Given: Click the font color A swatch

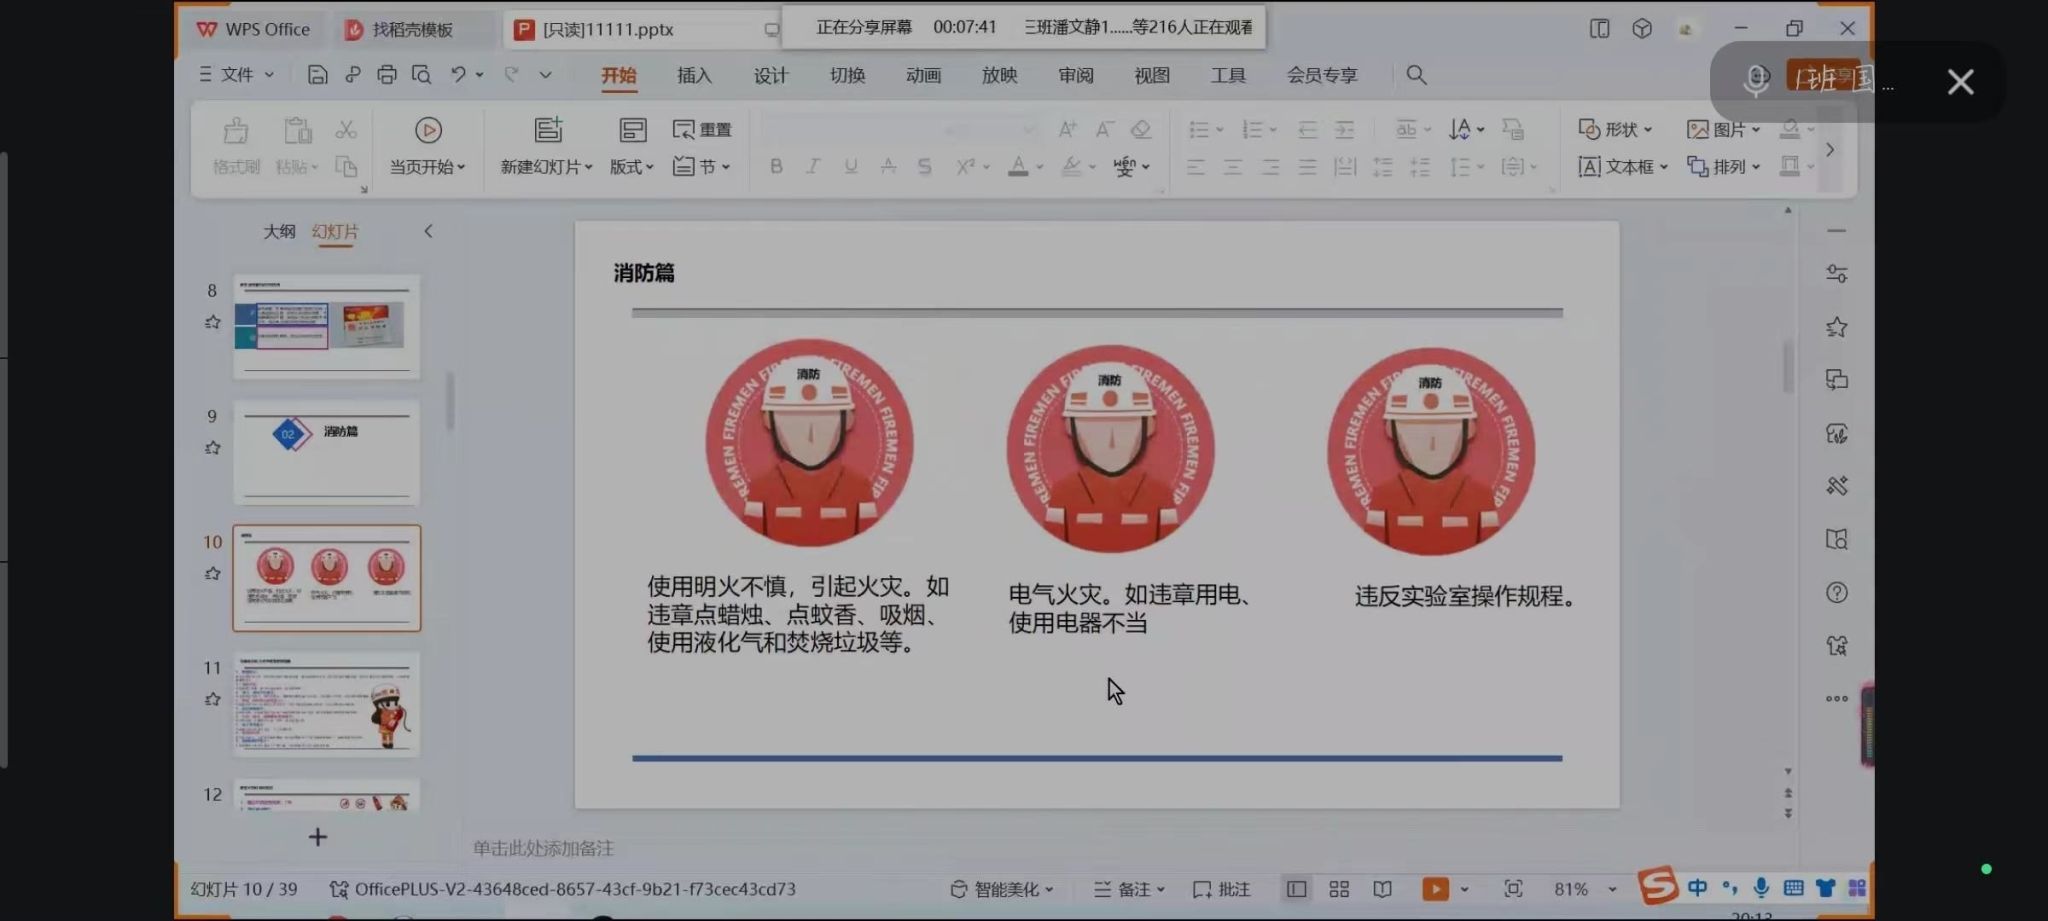Looking at the screenshot, I should pos(1018,167).
